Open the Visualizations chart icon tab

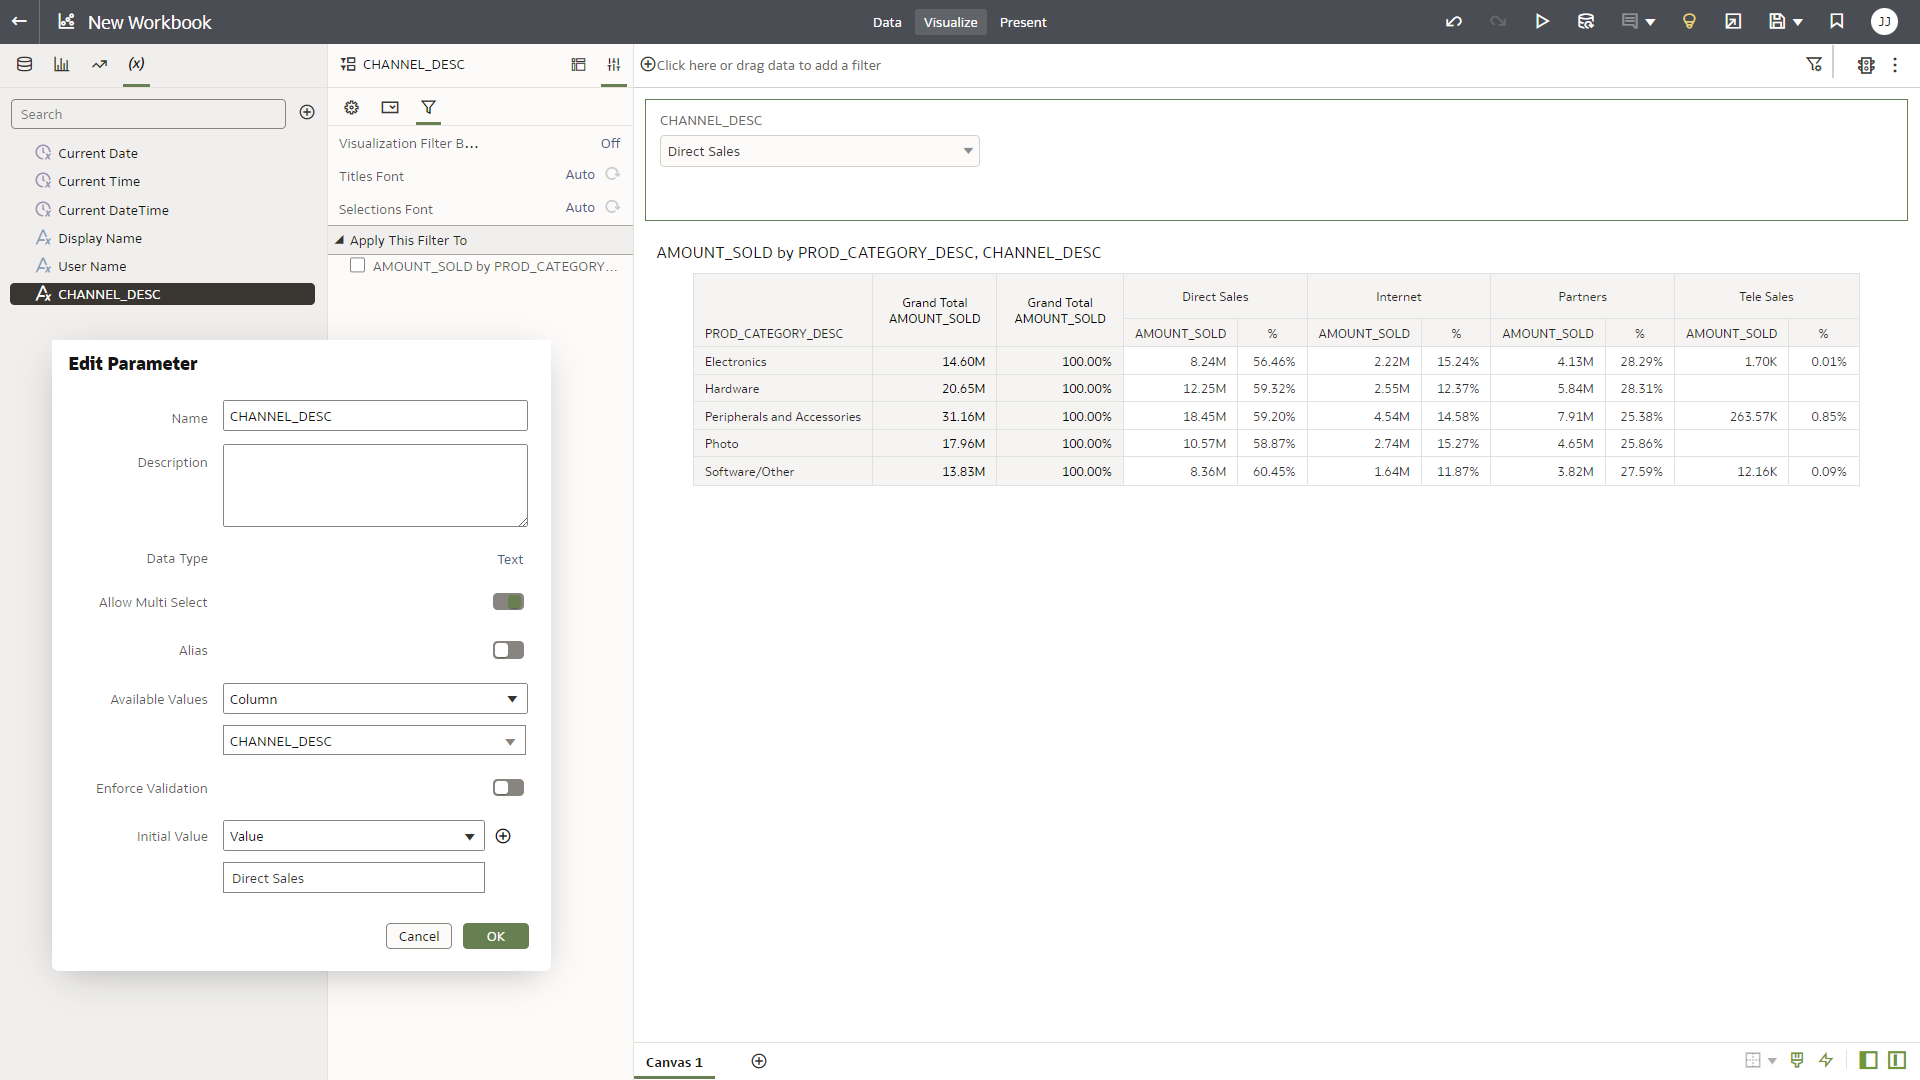(62, 64)
